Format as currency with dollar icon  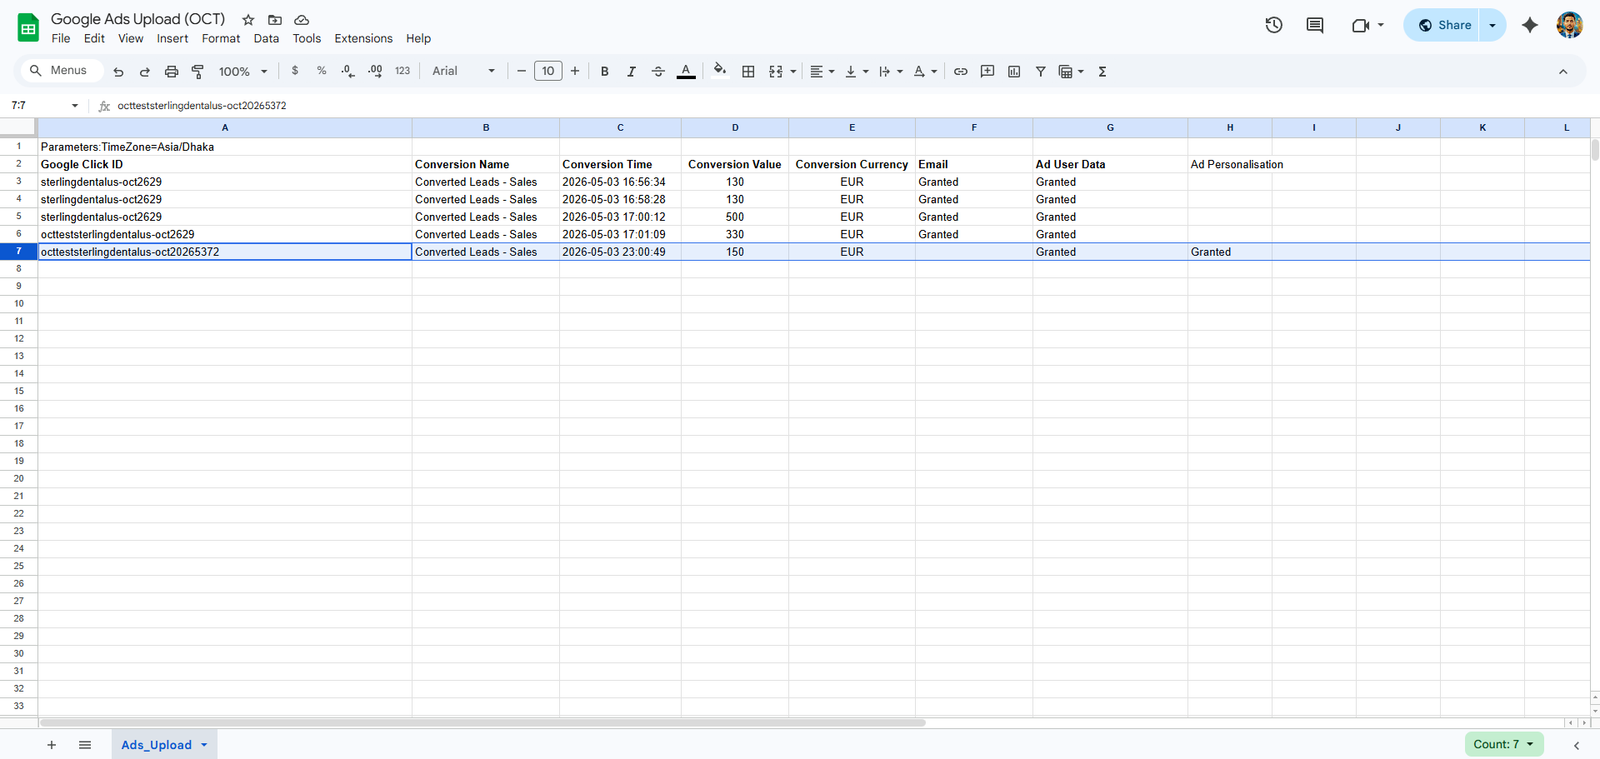point(295,71)
